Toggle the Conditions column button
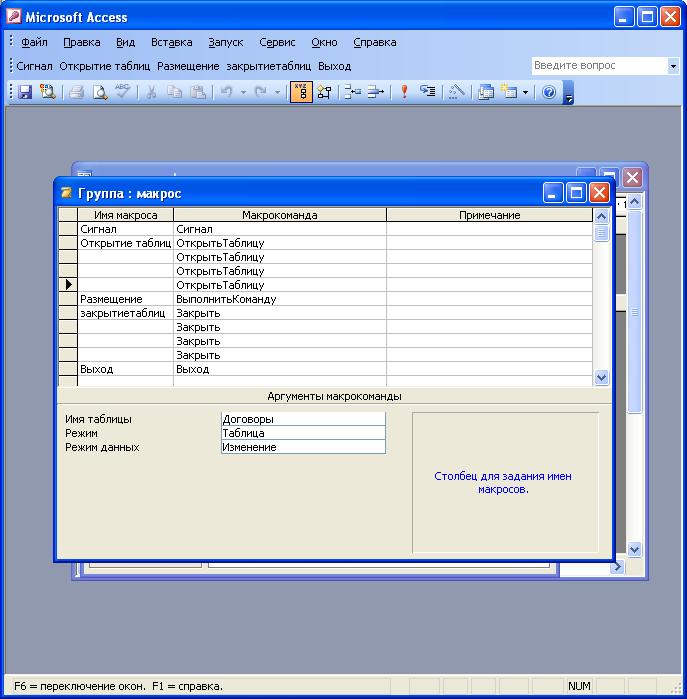Viewport: 687px width, 699px height. 324,92
